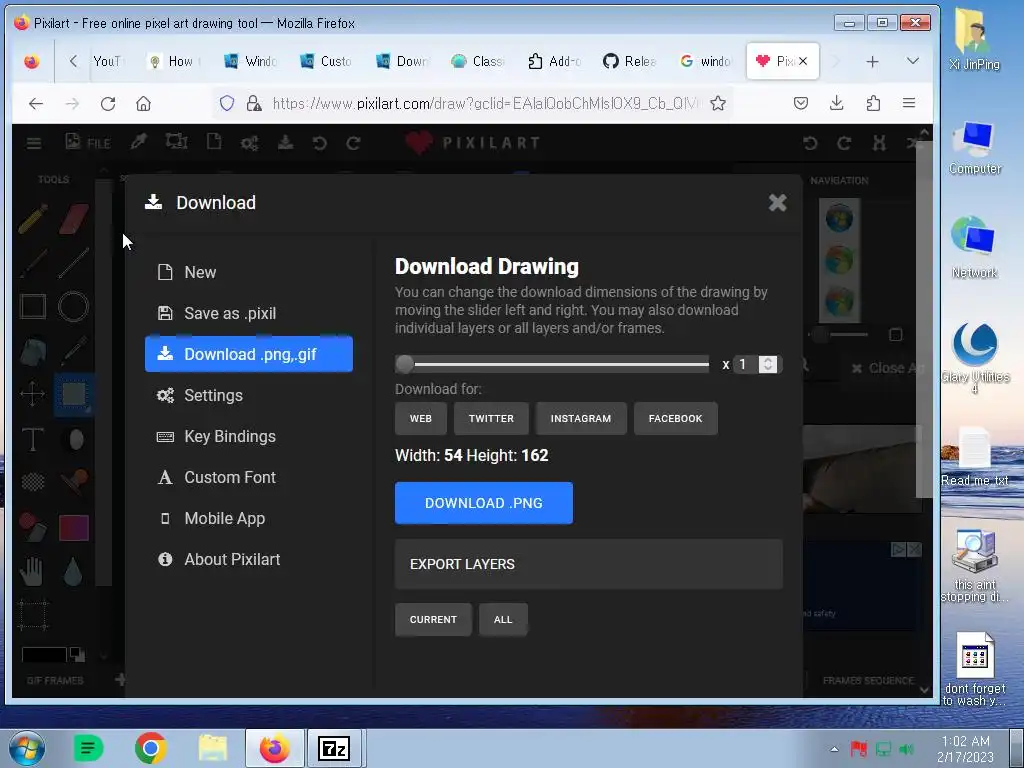Click the undo icon in the Pixilart top bar
The width and height of the screenshot is (1024, 768).
pos(319,142)
